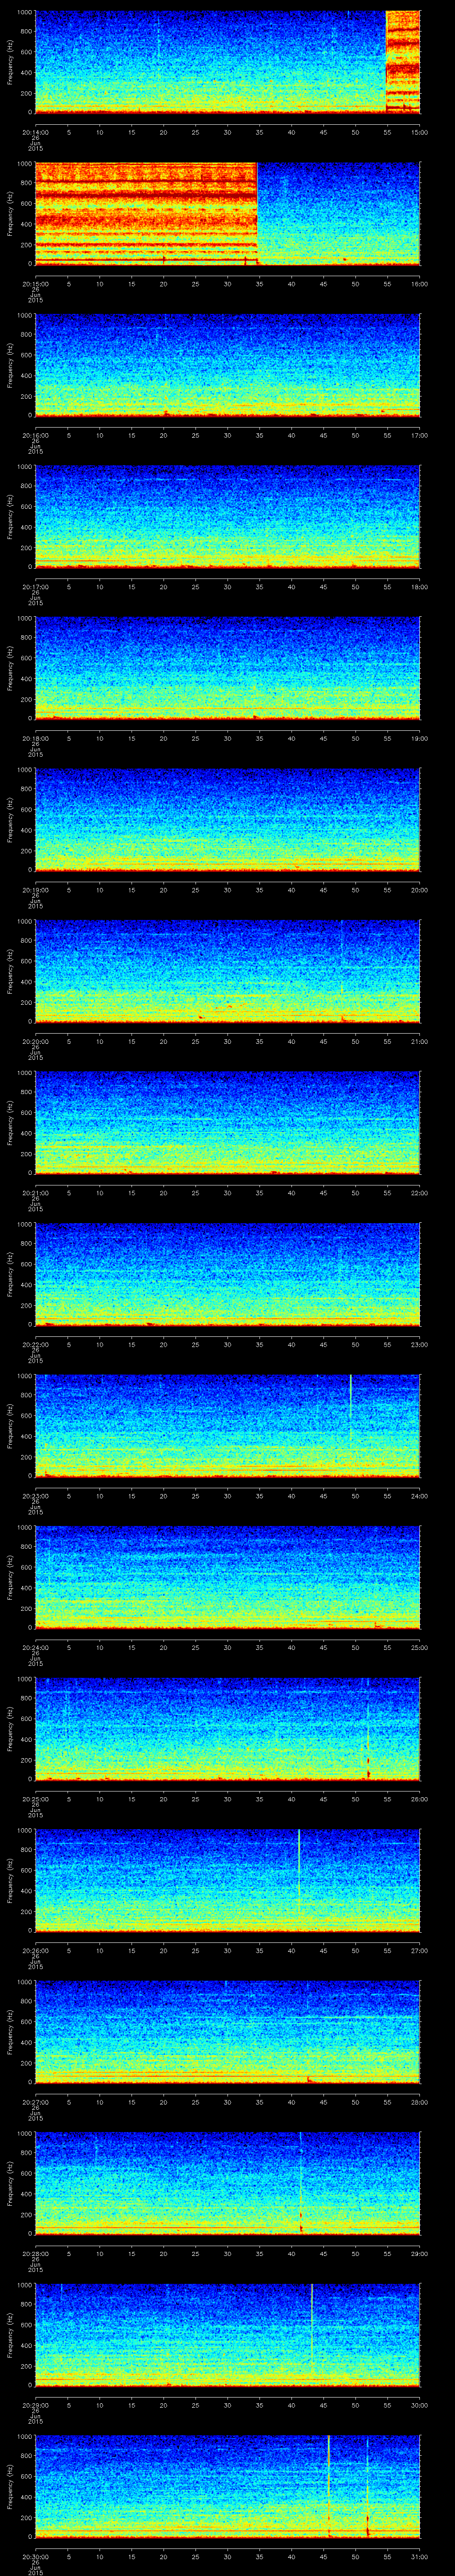Click on the '20:22:00' start time label
This screenshot has height=2576, width=455.
click(x=36, y=1344)
